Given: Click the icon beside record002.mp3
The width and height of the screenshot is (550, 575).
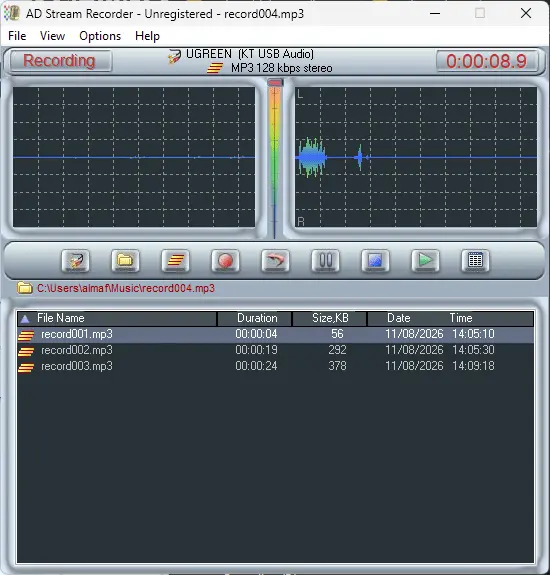Looking at the screenshot, I should point(26,351).
